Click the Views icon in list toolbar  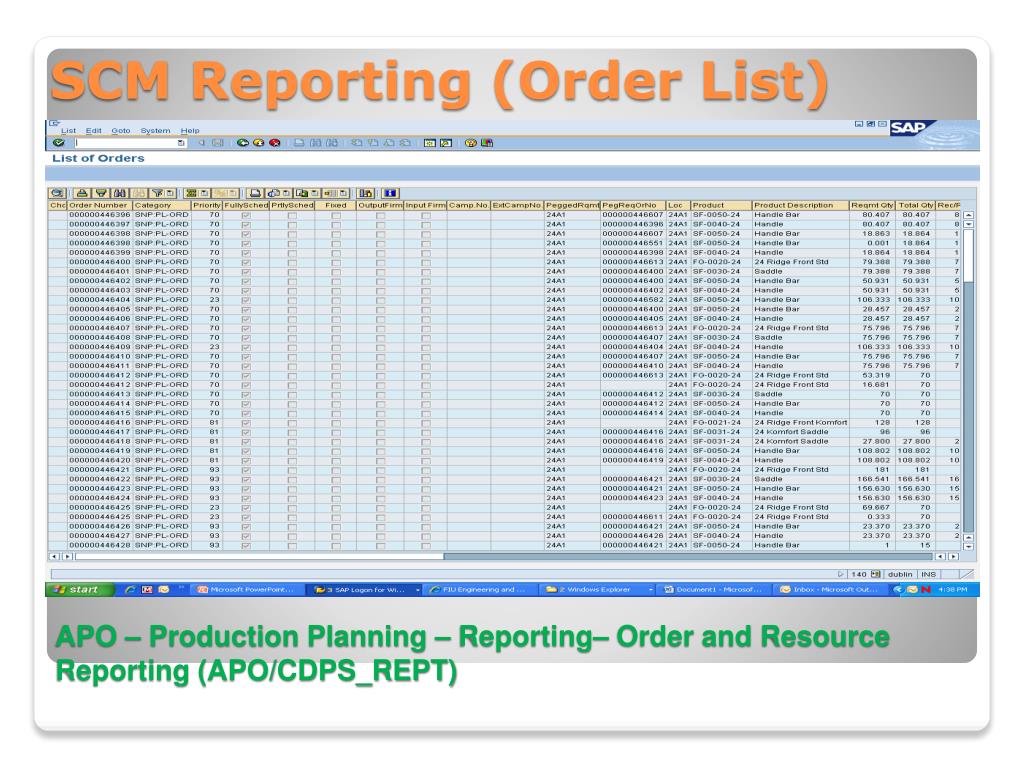pyautogui.click(x=274, y=193)
